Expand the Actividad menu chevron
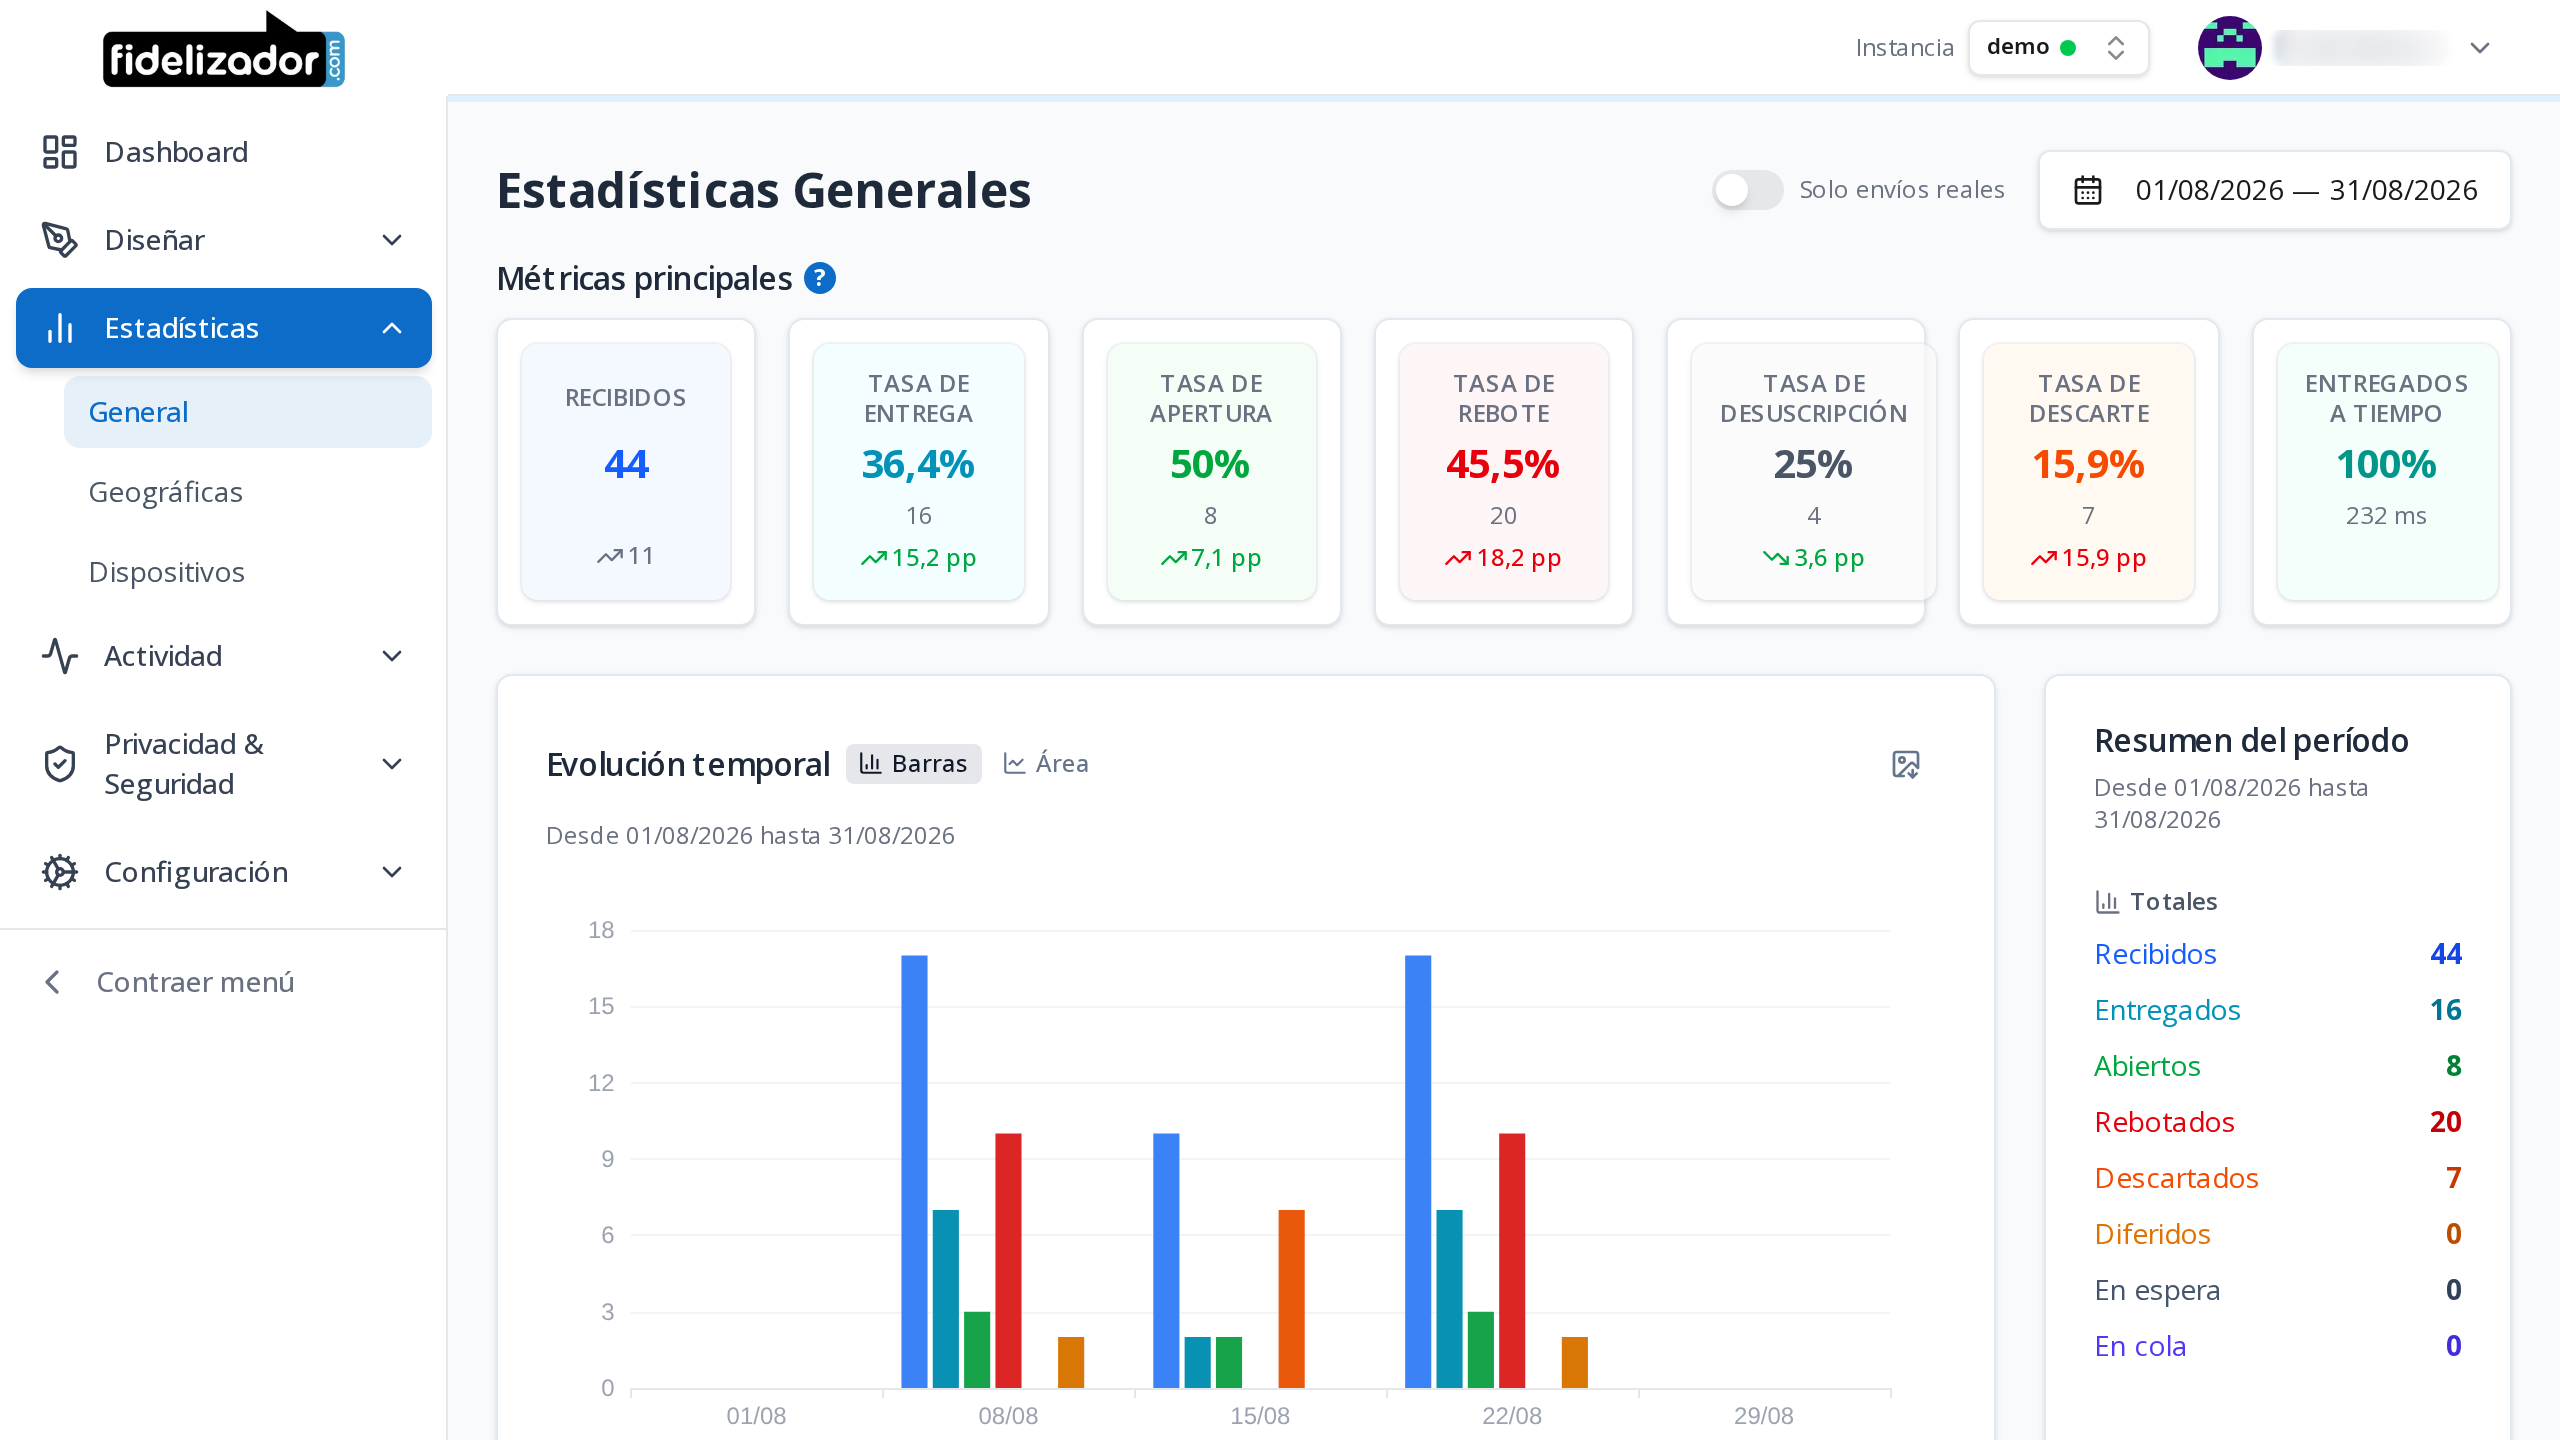 coord(393,656)
